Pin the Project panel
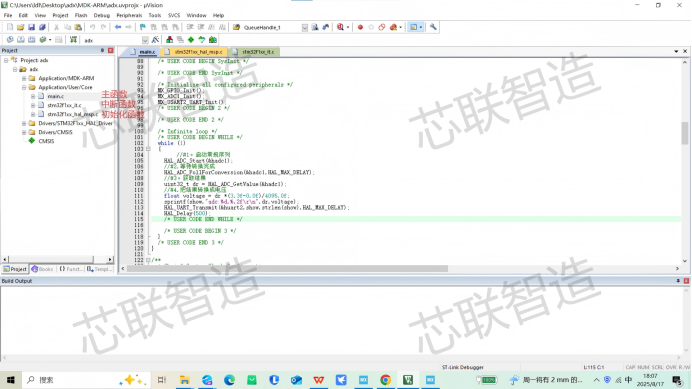This screenshot has width=692, height=389. (102, 50)
